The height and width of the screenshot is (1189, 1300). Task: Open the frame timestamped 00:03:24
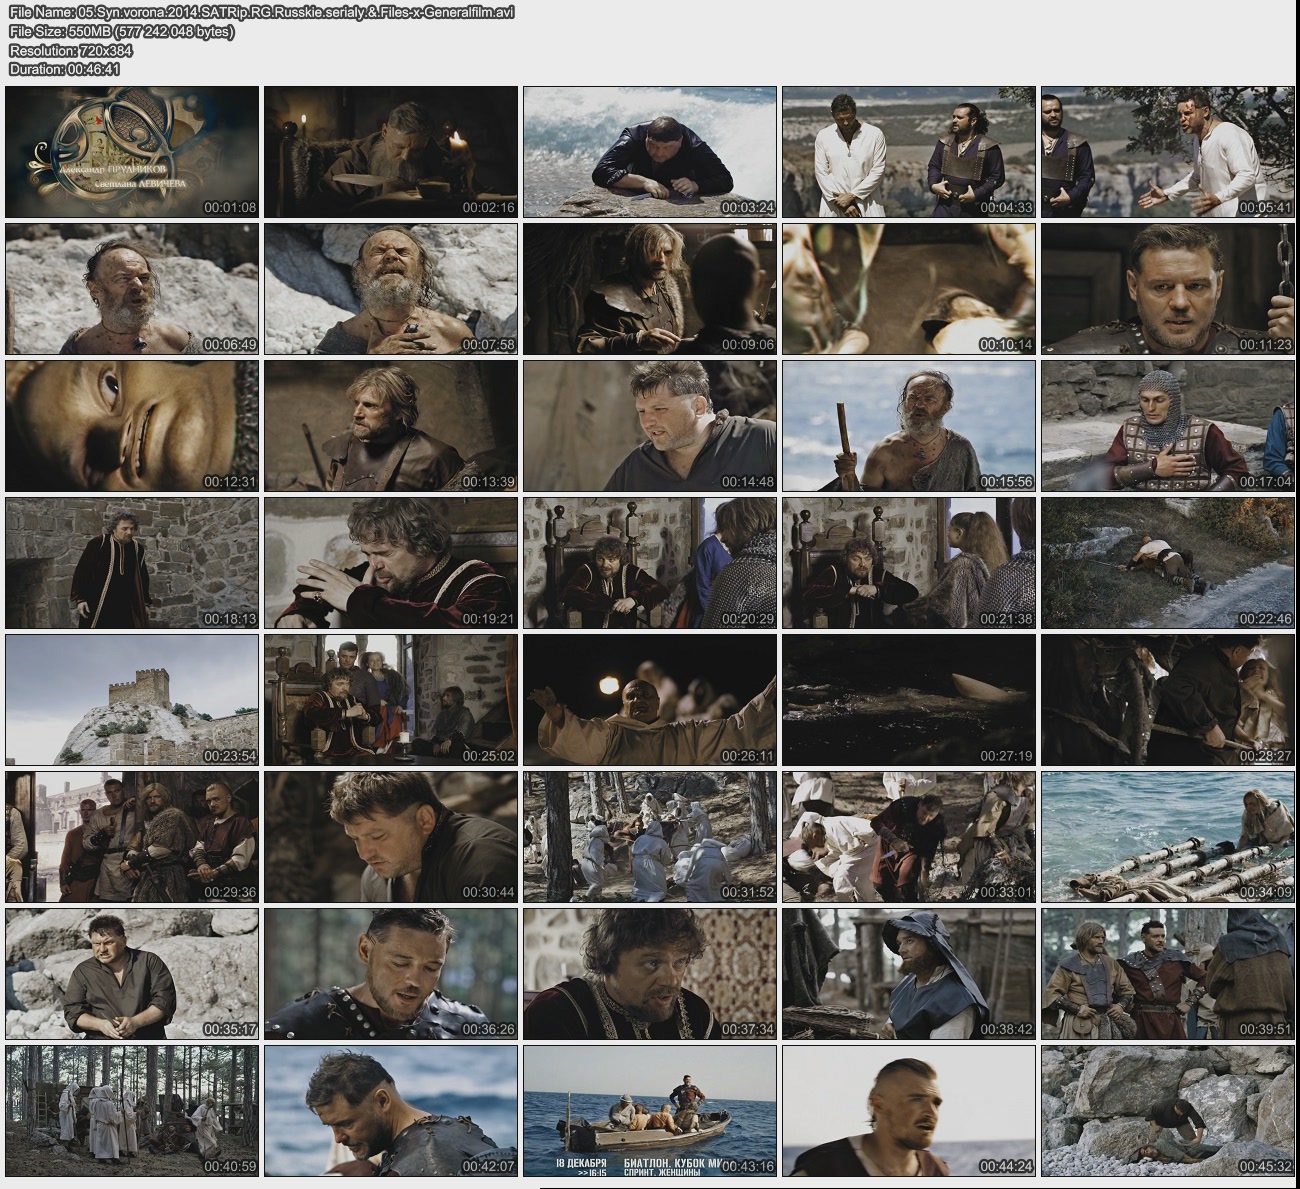click(650, 152)
